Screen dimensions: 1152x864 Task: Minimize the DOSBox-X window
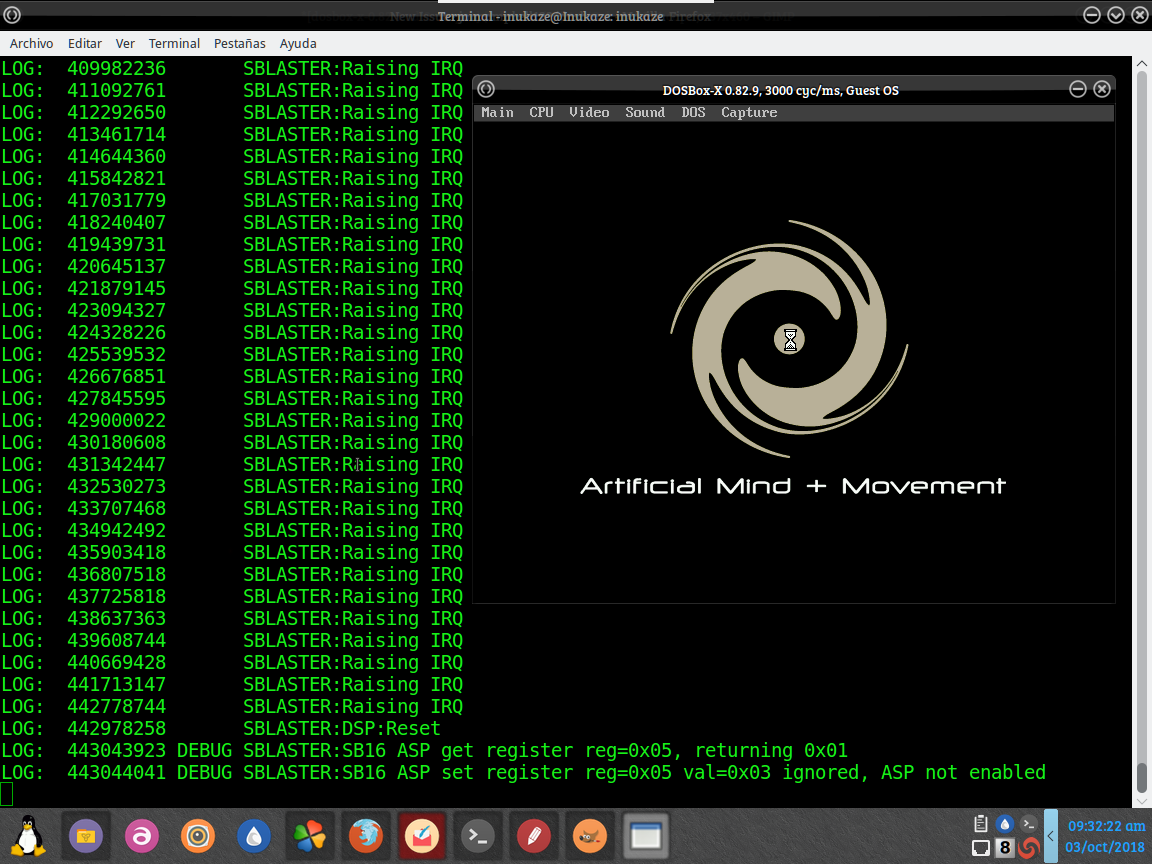tap(1078, 89)
